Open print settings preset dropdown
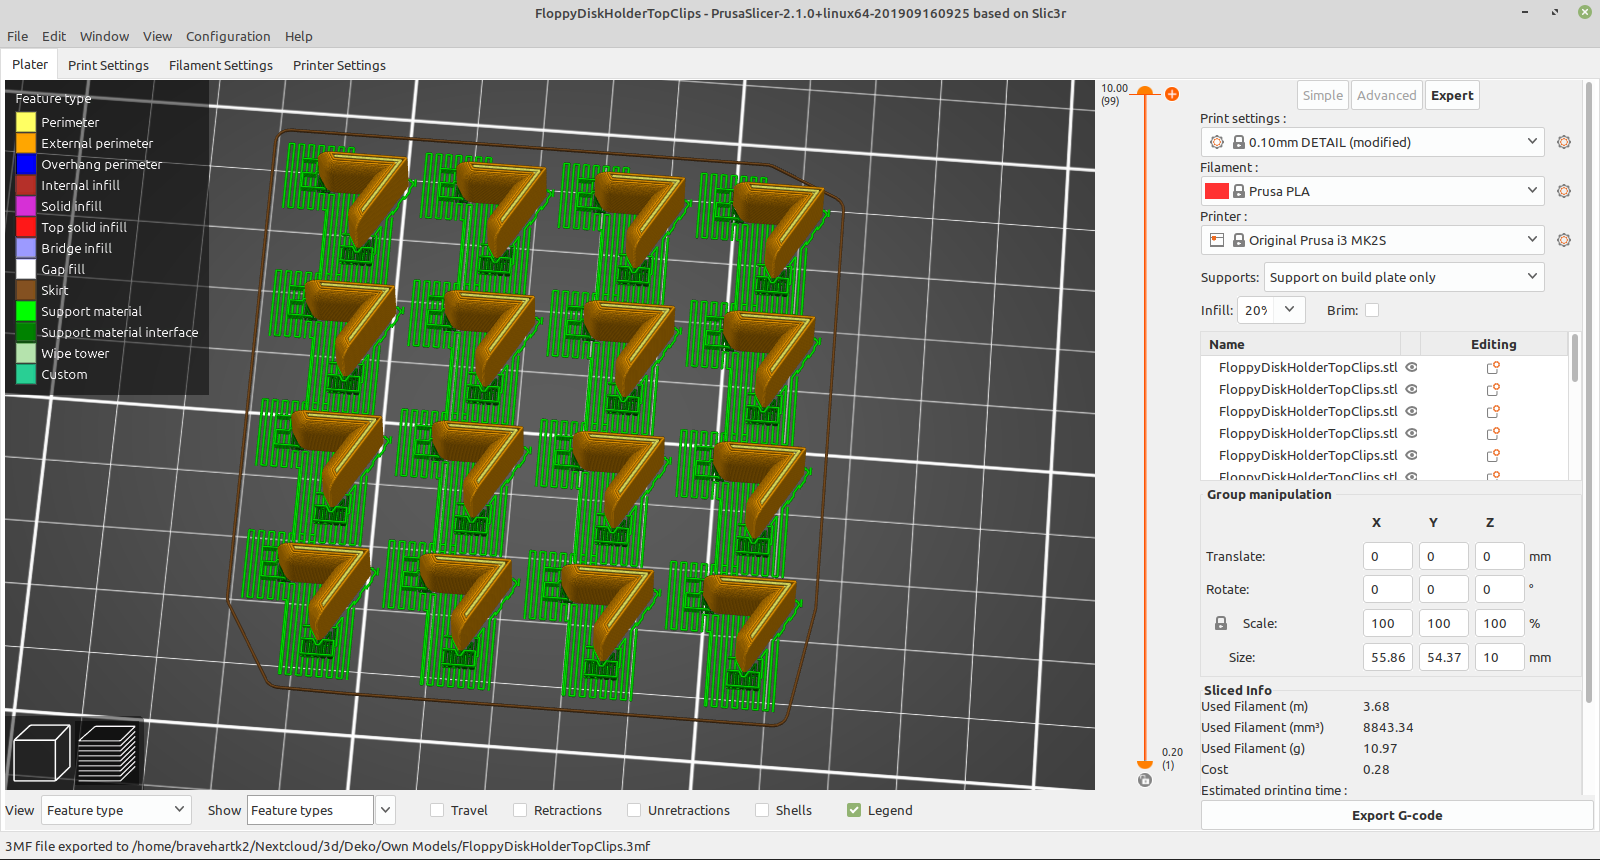This screenshot has height=860, width=1600. click(x=1372, y=142)
